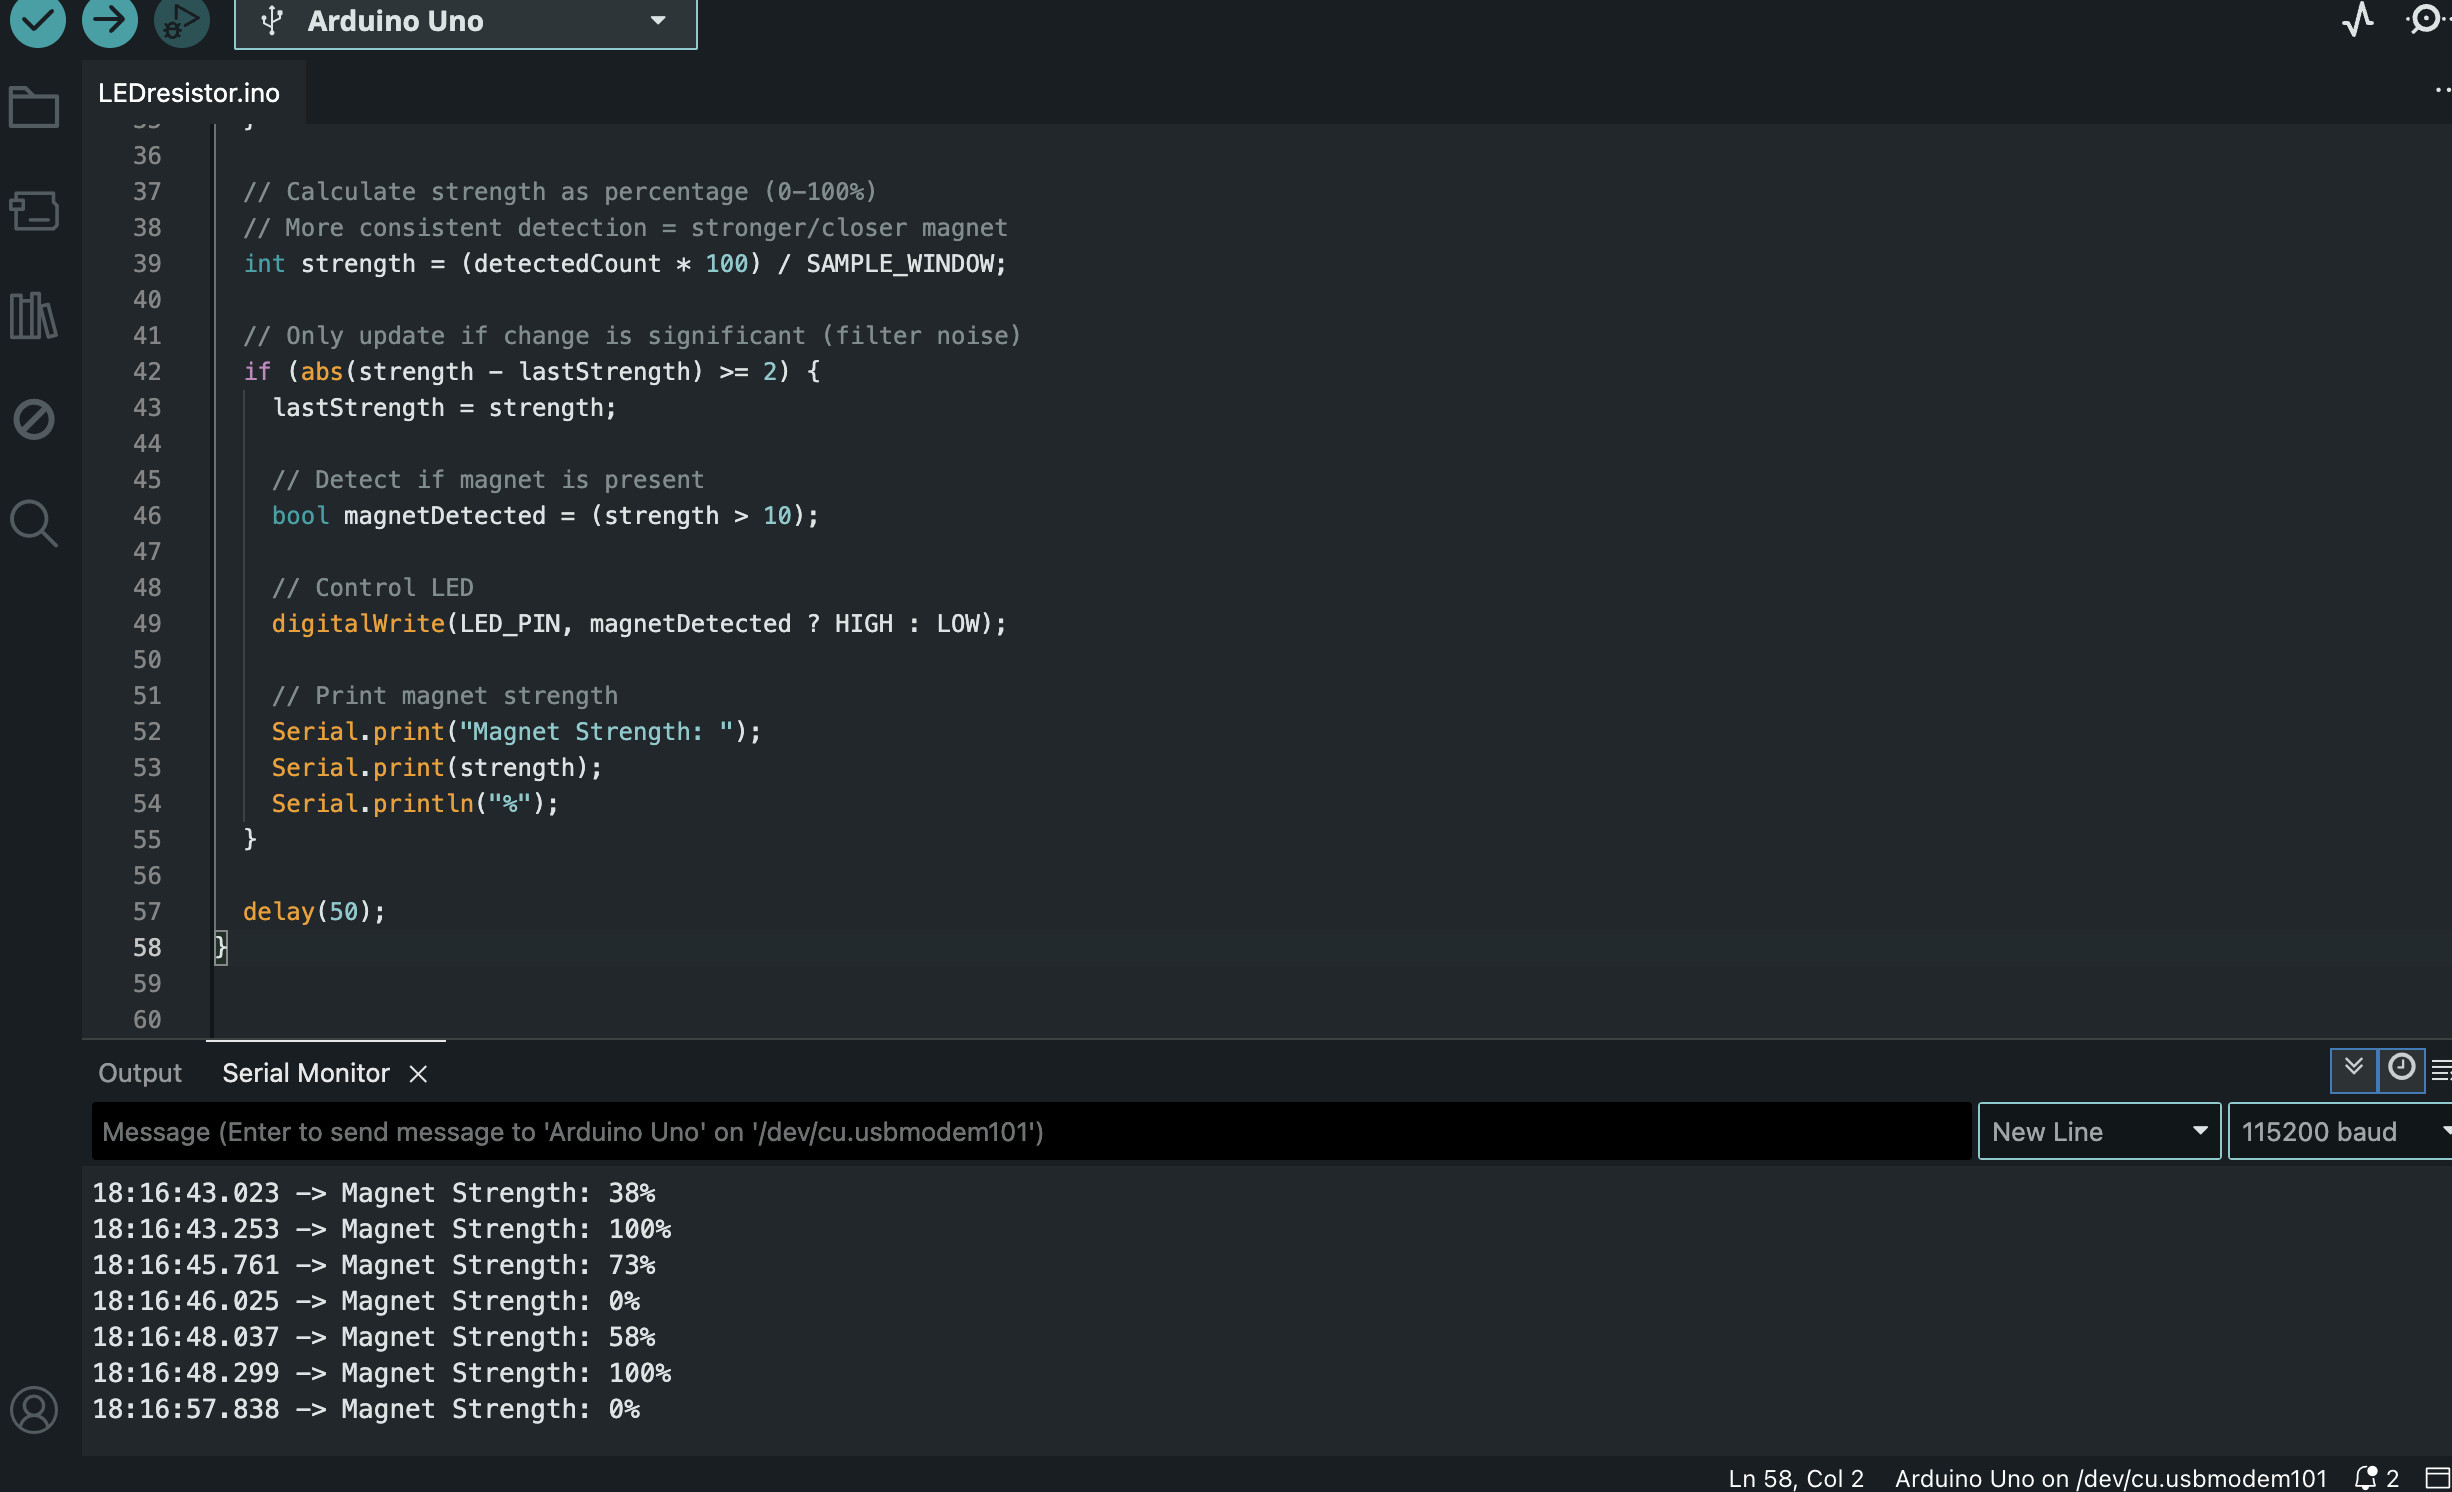Screen dimensions: 2452x1492
Task: Open the New Line ending dropdown
Action: (2098, 1131)
